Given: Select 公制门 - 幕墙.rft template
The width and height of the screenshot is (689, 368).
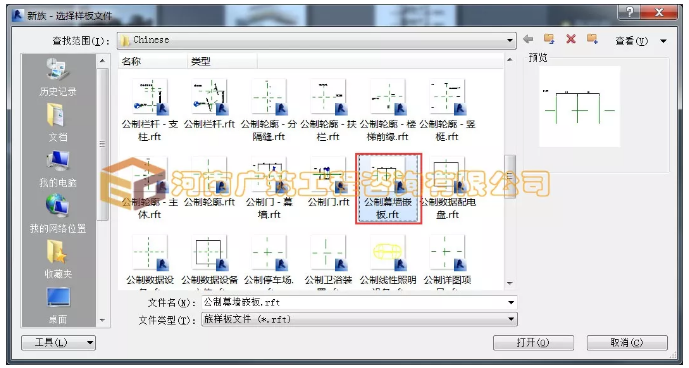Looking at the screenshot, I should click(x=268, y=188).
